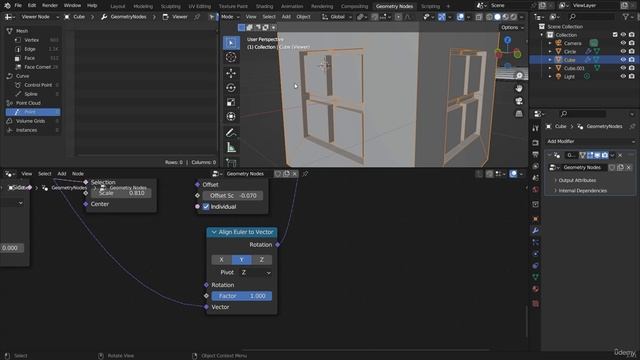This screenshot has height=360, width=640.
Task: Click the Z axis on navigation gizmo
Action: (507, 40)
